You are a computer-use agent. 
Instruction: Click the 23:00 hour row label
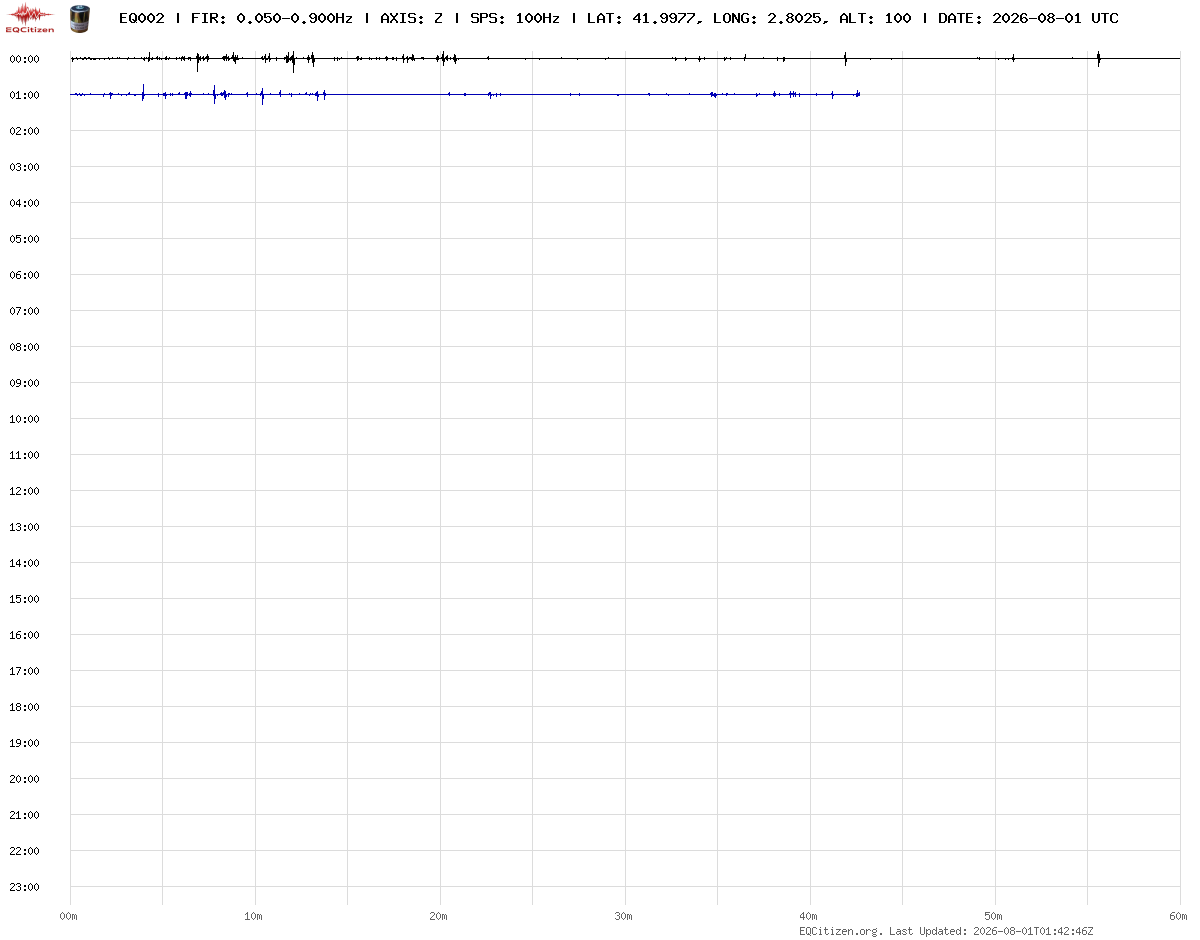24,887
